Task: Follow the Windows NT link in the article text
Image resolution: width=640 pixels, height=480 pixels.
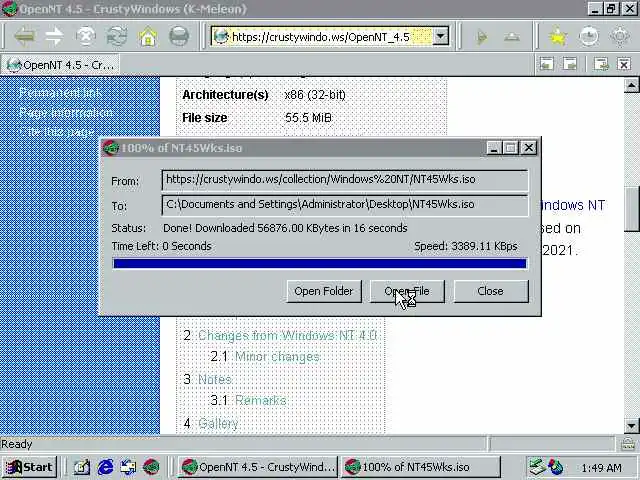Action: [x=573, y=205]
